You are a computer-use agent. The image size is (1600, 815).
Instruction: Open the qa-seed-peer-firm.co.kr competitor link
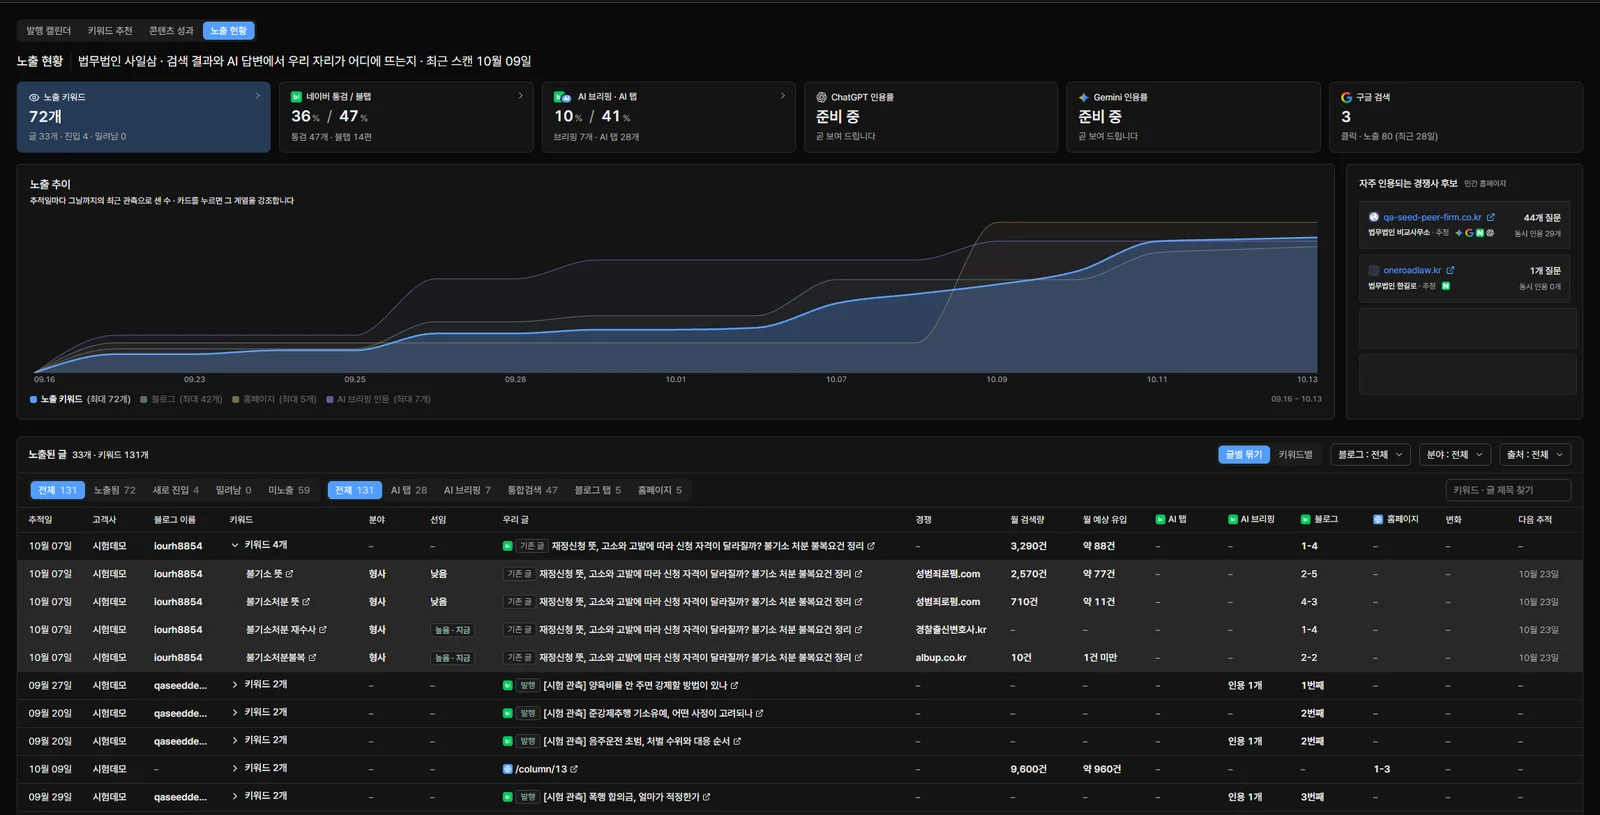[1432, 217]
